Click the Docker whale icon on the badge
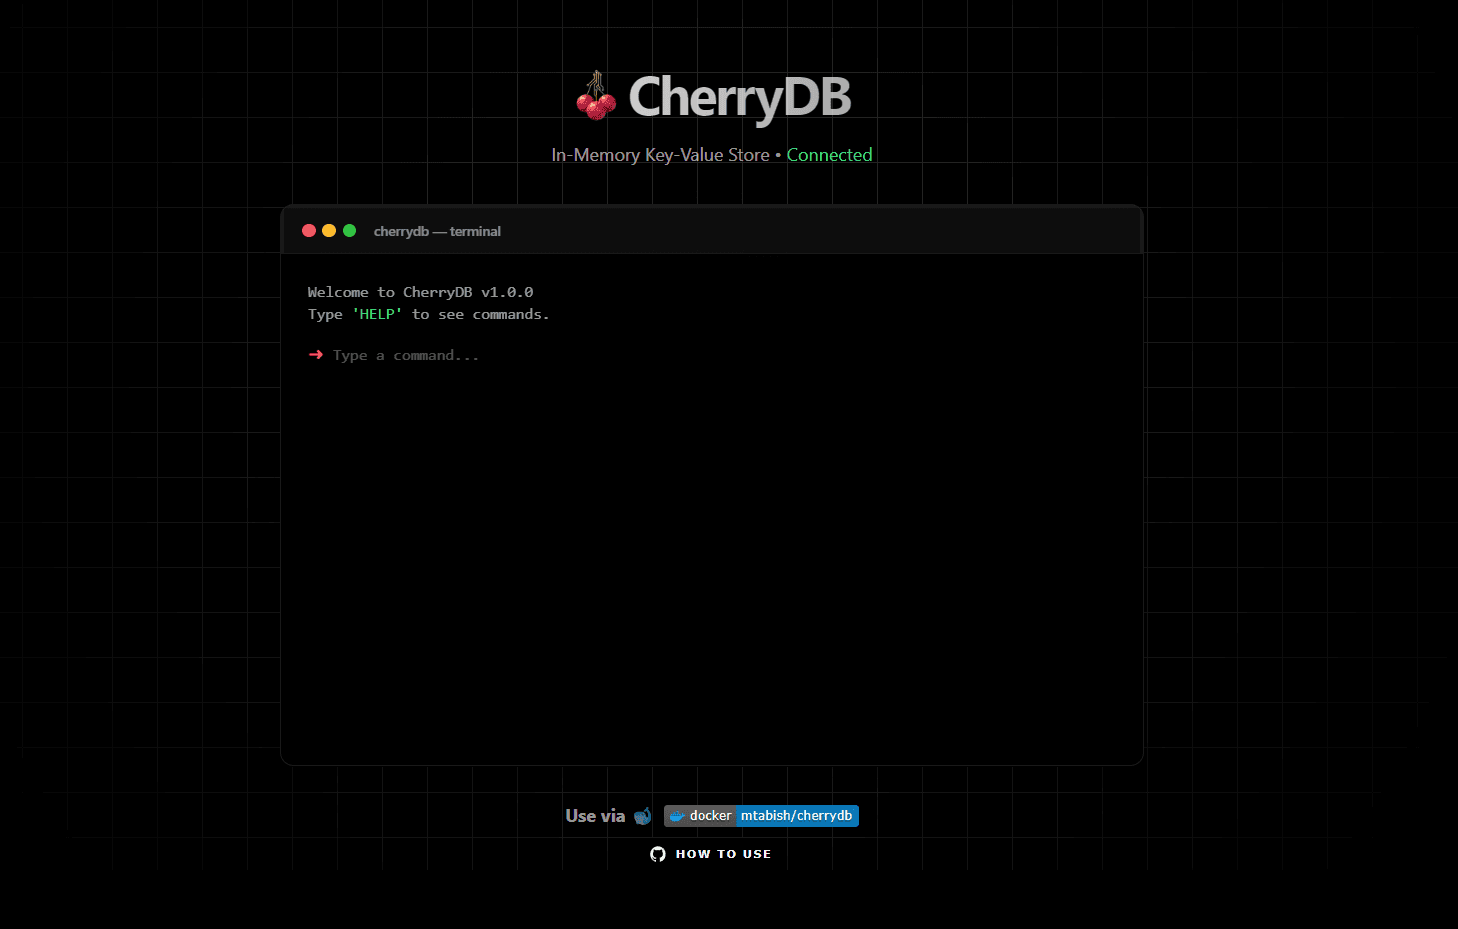This screenshot has width=1458, height=929. pos(676,816)
